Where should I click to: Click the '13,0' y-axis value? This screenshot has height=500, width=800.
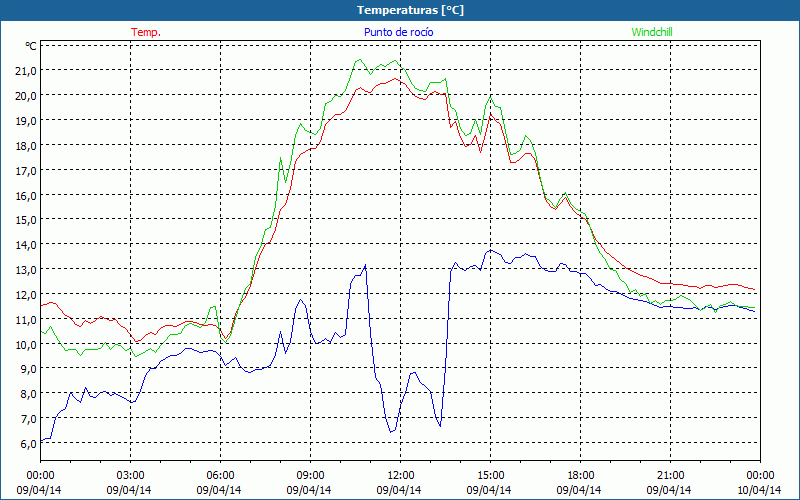[26, 270]
